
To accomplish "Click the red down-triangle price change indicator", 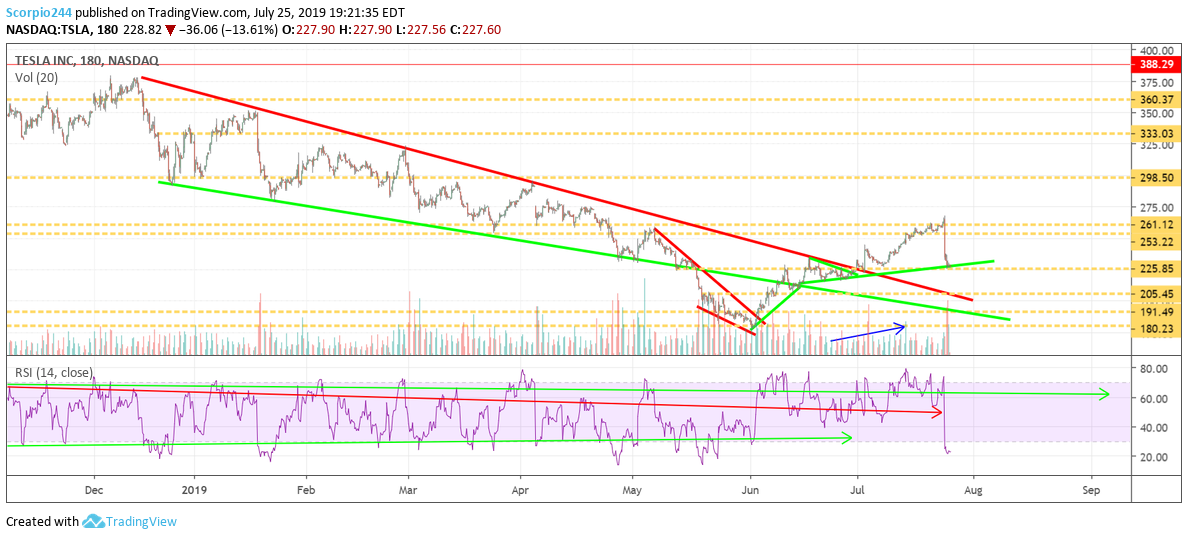I will point(171,30).
